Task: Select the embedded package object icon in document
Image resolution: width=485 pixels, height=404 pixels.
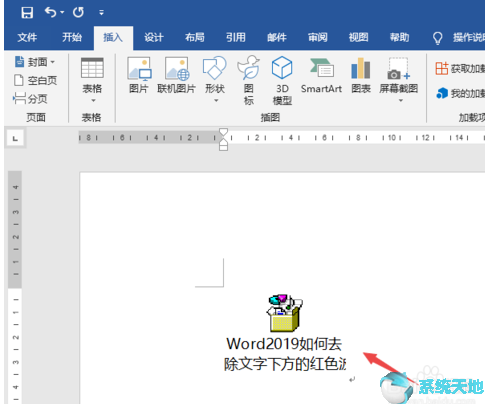Action: pyautogui.click(x=285, y=313)
